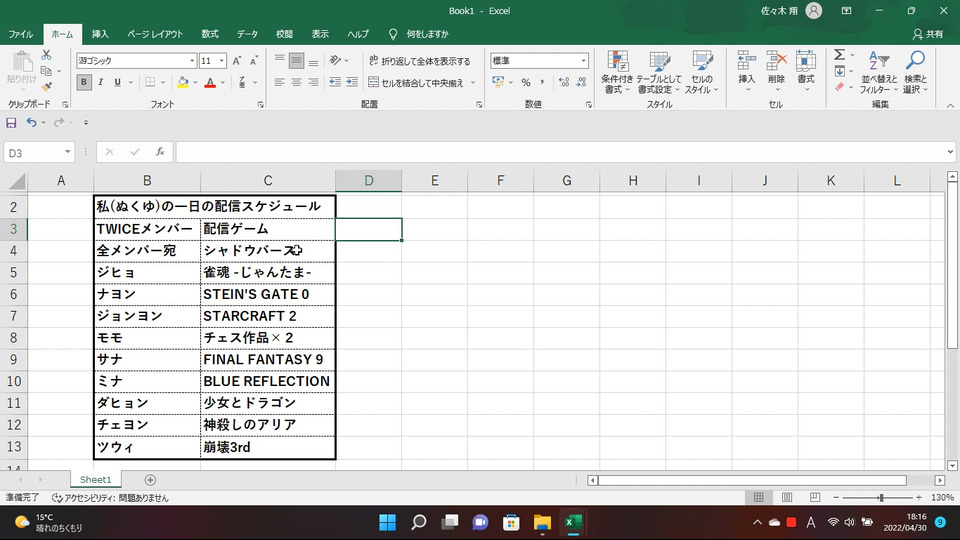Screen dimensions: 960x540
Task: Switch to the 表示 tab
Action: tap(320, 34)
